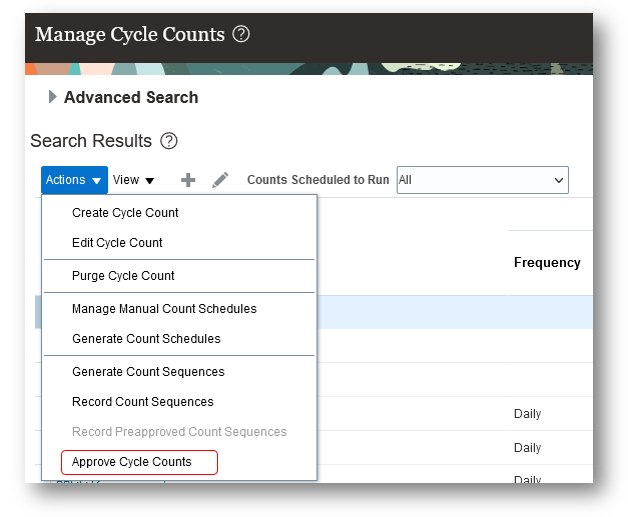The width and height of the screenshot is (628, 517).
Task: Click Generate Count Schedules menu entry
Action: [x=146, y=339]
